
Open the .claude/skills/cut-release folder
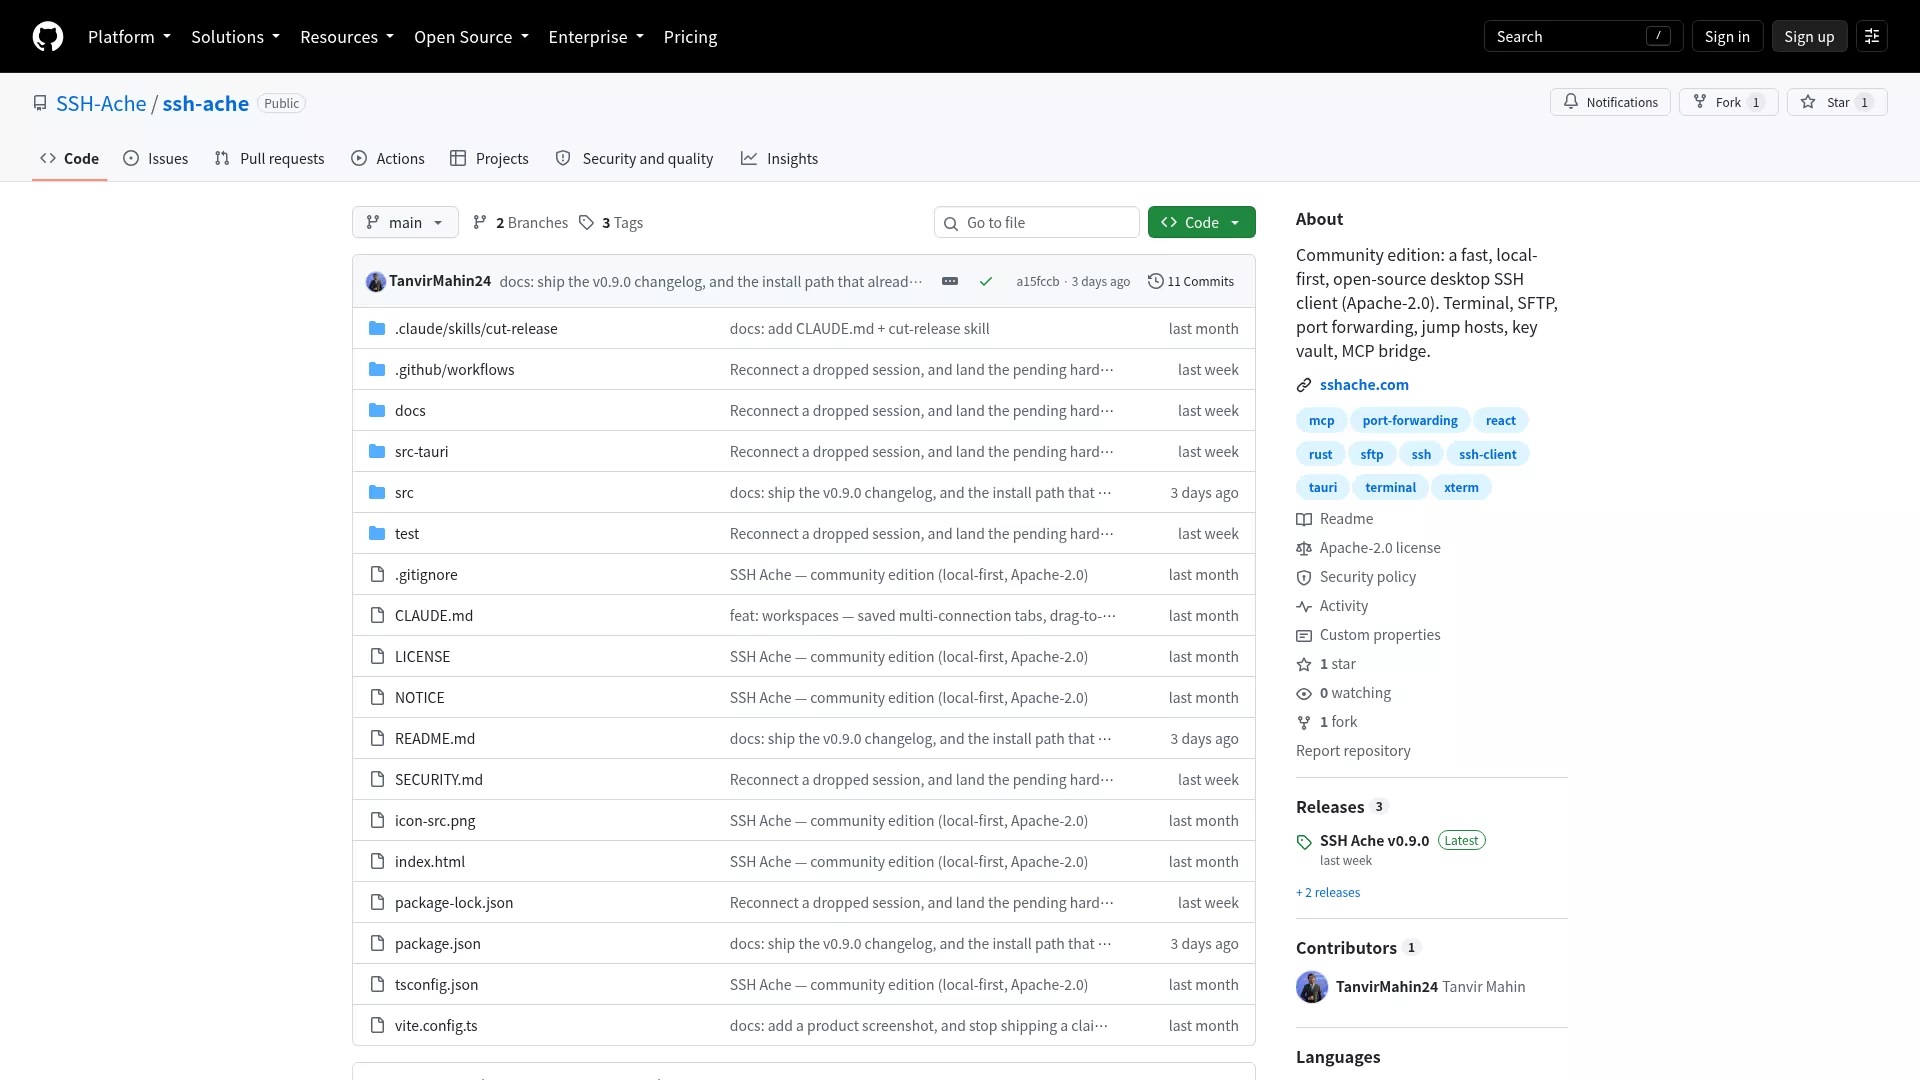coord(476,329)
